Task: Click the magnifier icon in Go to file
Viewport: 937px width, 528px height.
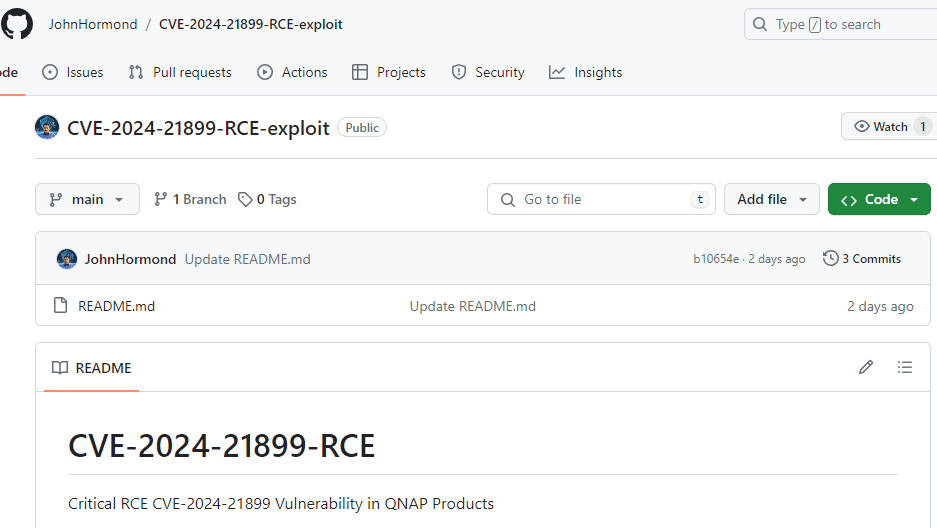Action: click(x=507, y=199)
